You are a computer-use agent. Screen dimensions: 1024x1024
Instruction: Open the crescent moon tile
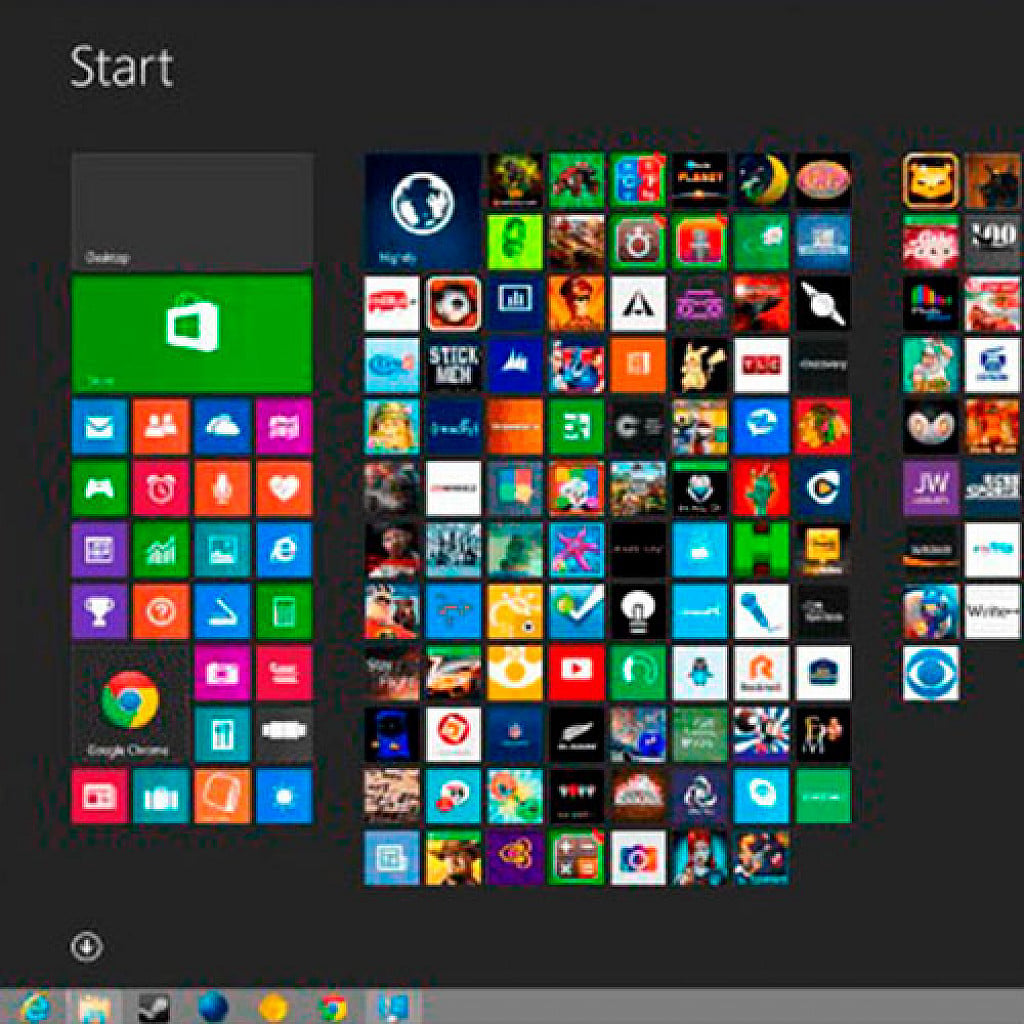pyautogui.click(x=761, y=180)
